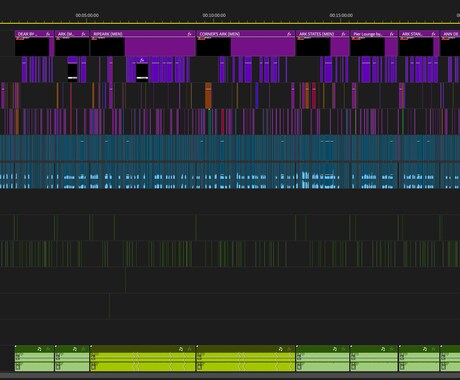Click music note icon on audio clip aligned with Pier Lounge

[x=383, y=349]
